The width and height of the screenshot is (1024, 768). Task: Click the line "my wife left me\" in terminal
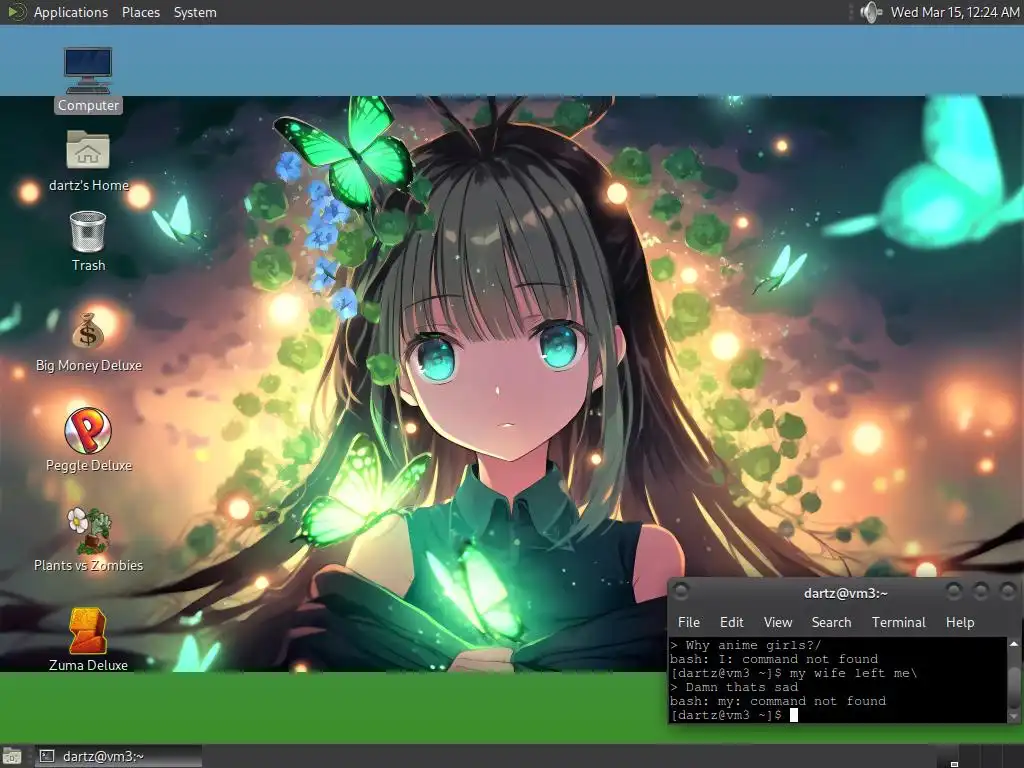854,673
